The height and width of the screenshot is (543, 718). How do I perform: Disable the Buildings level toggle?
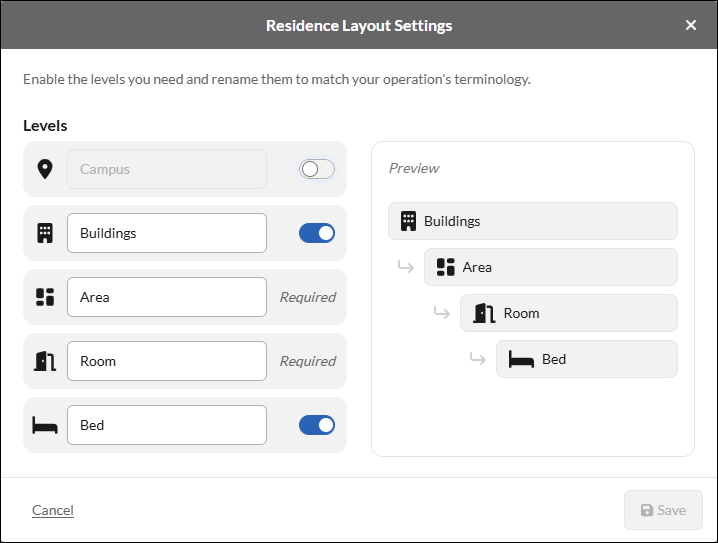coord(317,233)
